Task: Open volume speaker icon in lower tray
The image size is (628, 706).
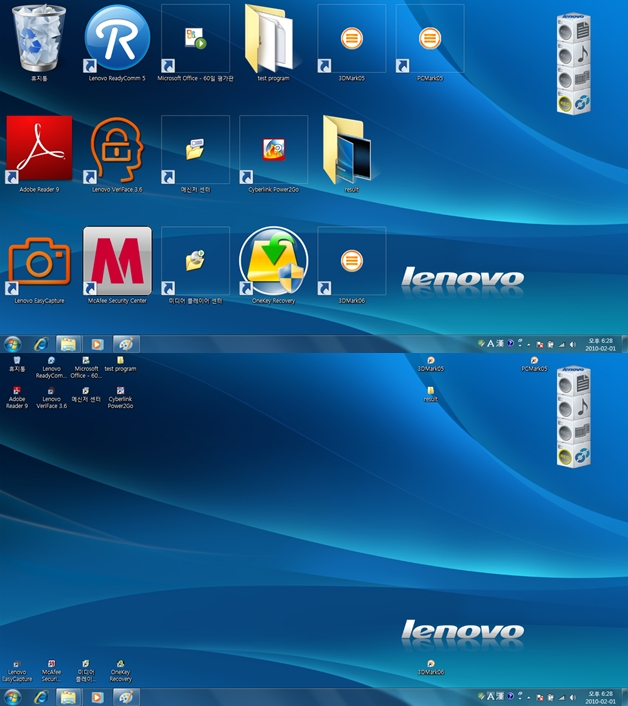Action: 572,697
